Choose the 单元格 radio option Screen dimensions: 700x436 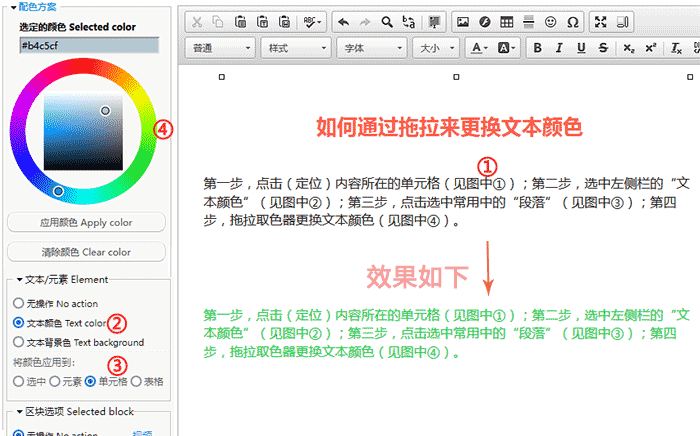point(91,382)
